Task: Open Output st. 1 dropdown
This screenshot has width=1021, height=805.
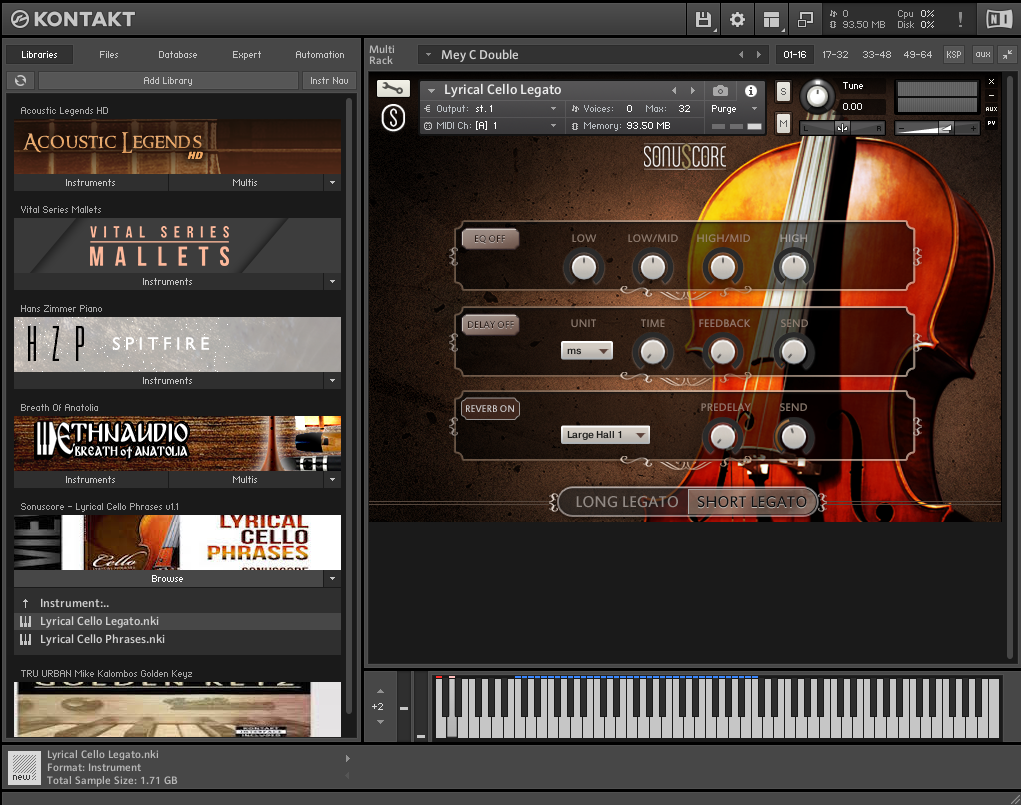Action: [490, 109]
